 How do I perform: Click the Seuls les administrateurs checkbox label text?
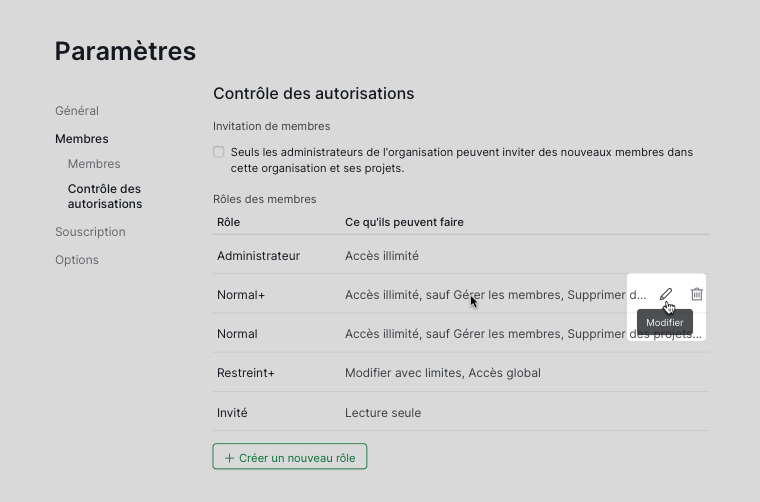coord(462,160)
